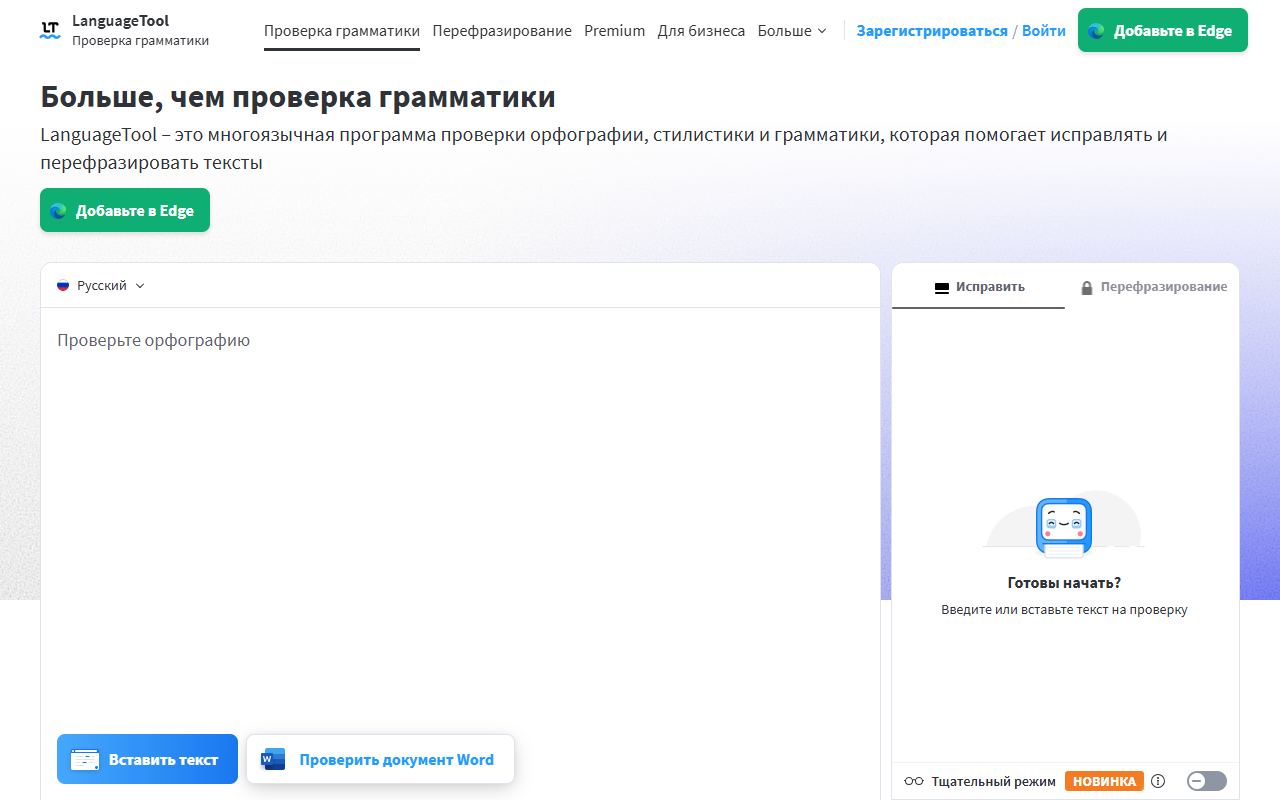
Task: Click the НОВИНКА badge
Action: [1104, 781]
